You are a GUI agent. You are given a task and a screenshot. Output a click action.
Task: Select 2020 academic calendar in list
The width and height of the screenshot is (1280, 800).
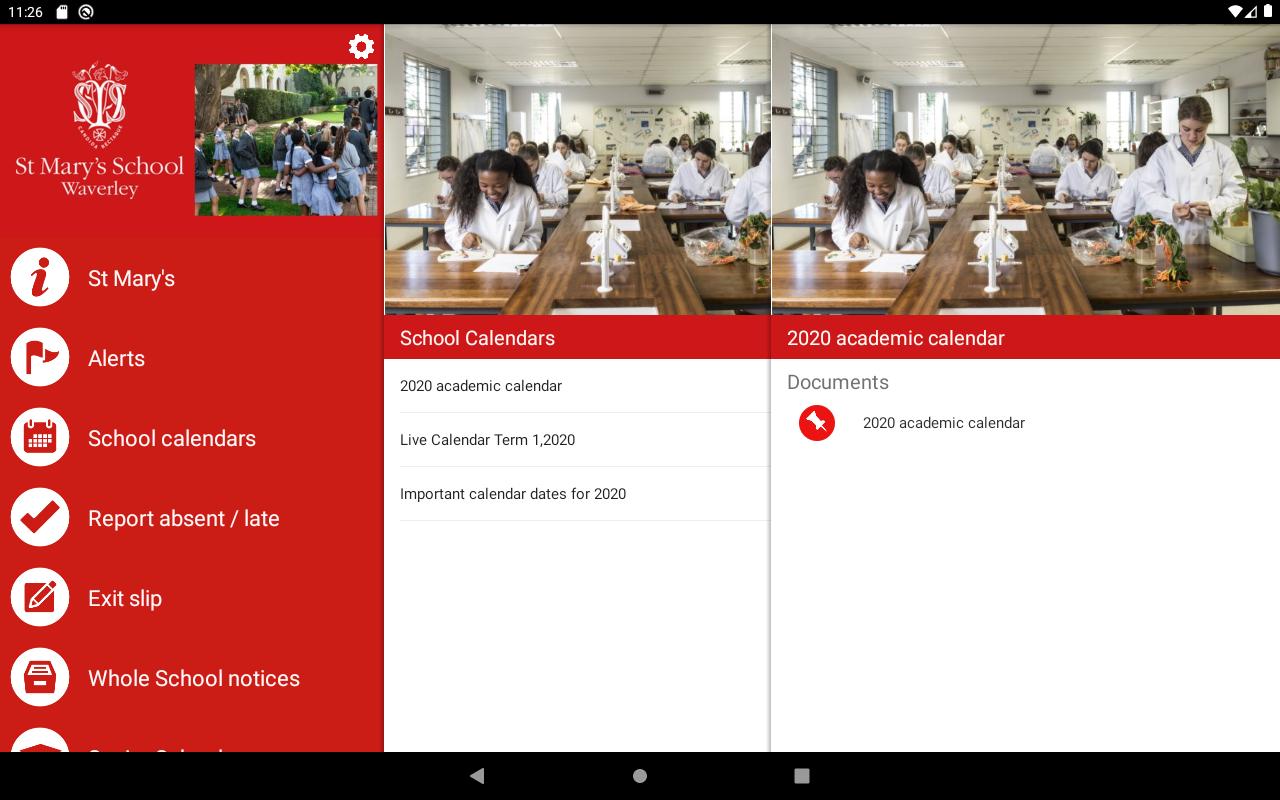tap(577, 386)
